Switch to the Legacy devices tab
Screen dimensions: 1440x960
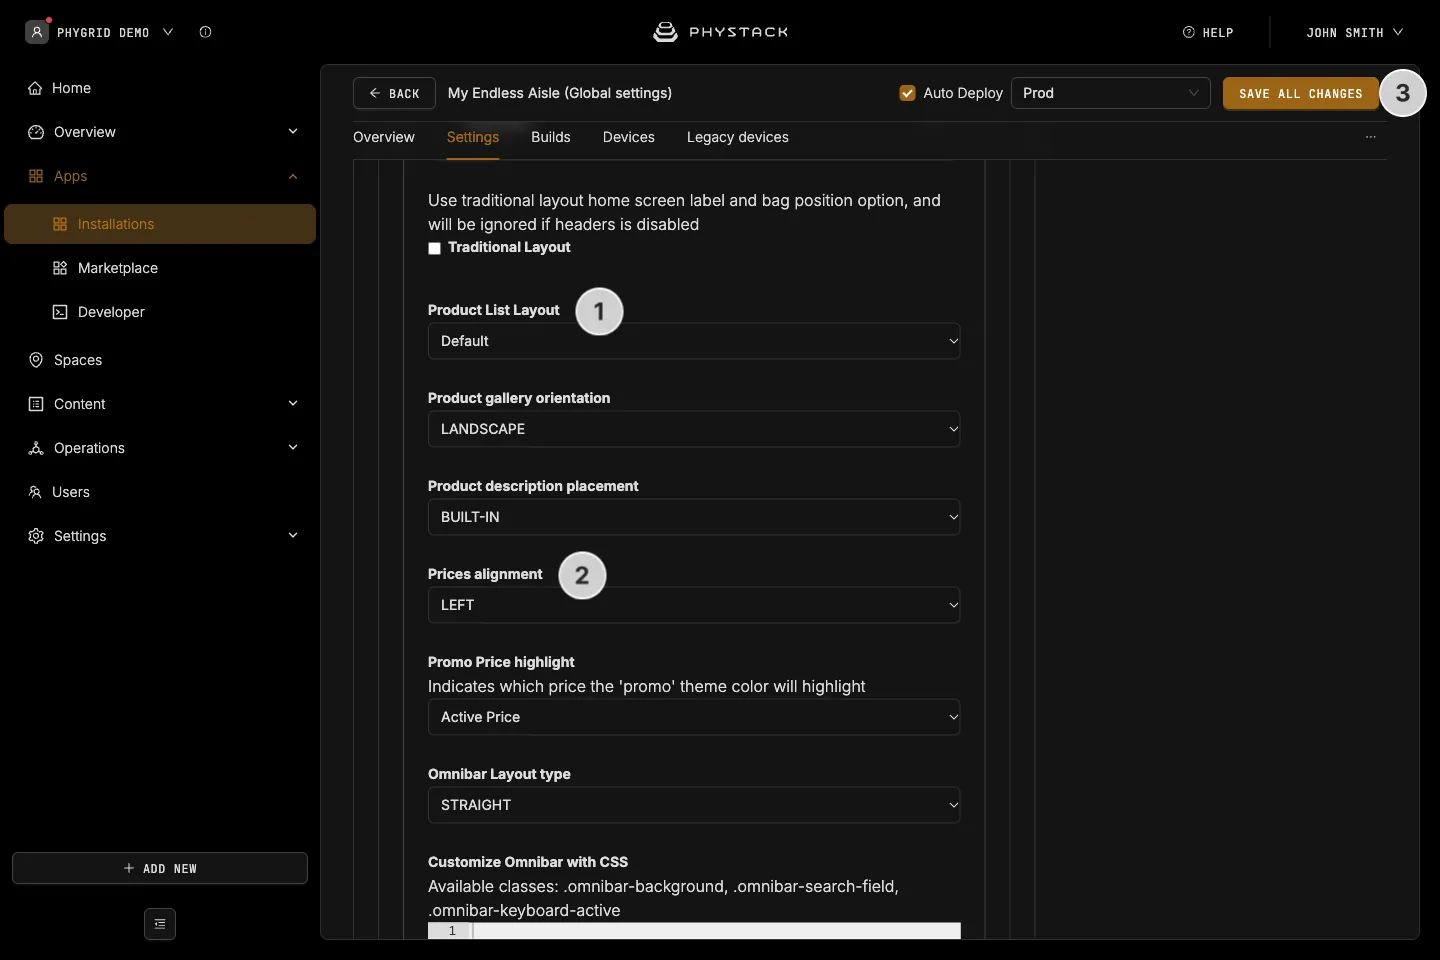(738, 137)
